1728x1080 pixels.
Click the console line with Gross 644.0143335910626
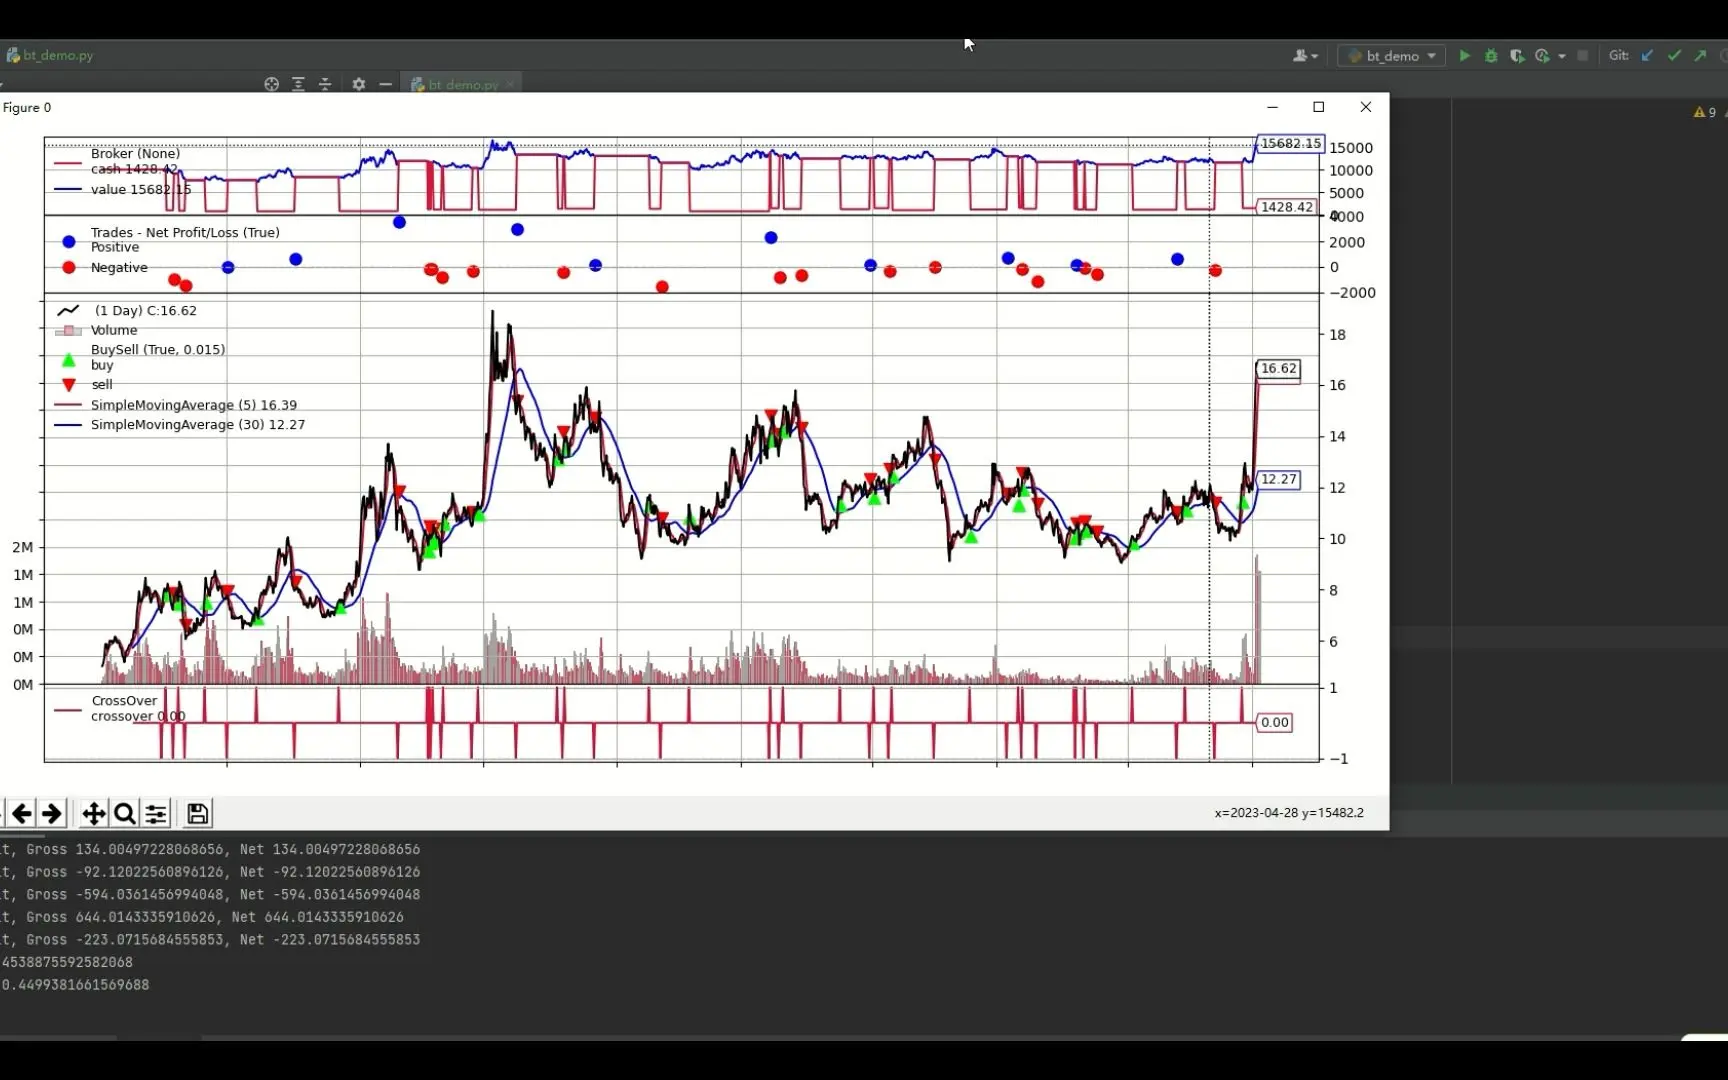coord(203,917)
